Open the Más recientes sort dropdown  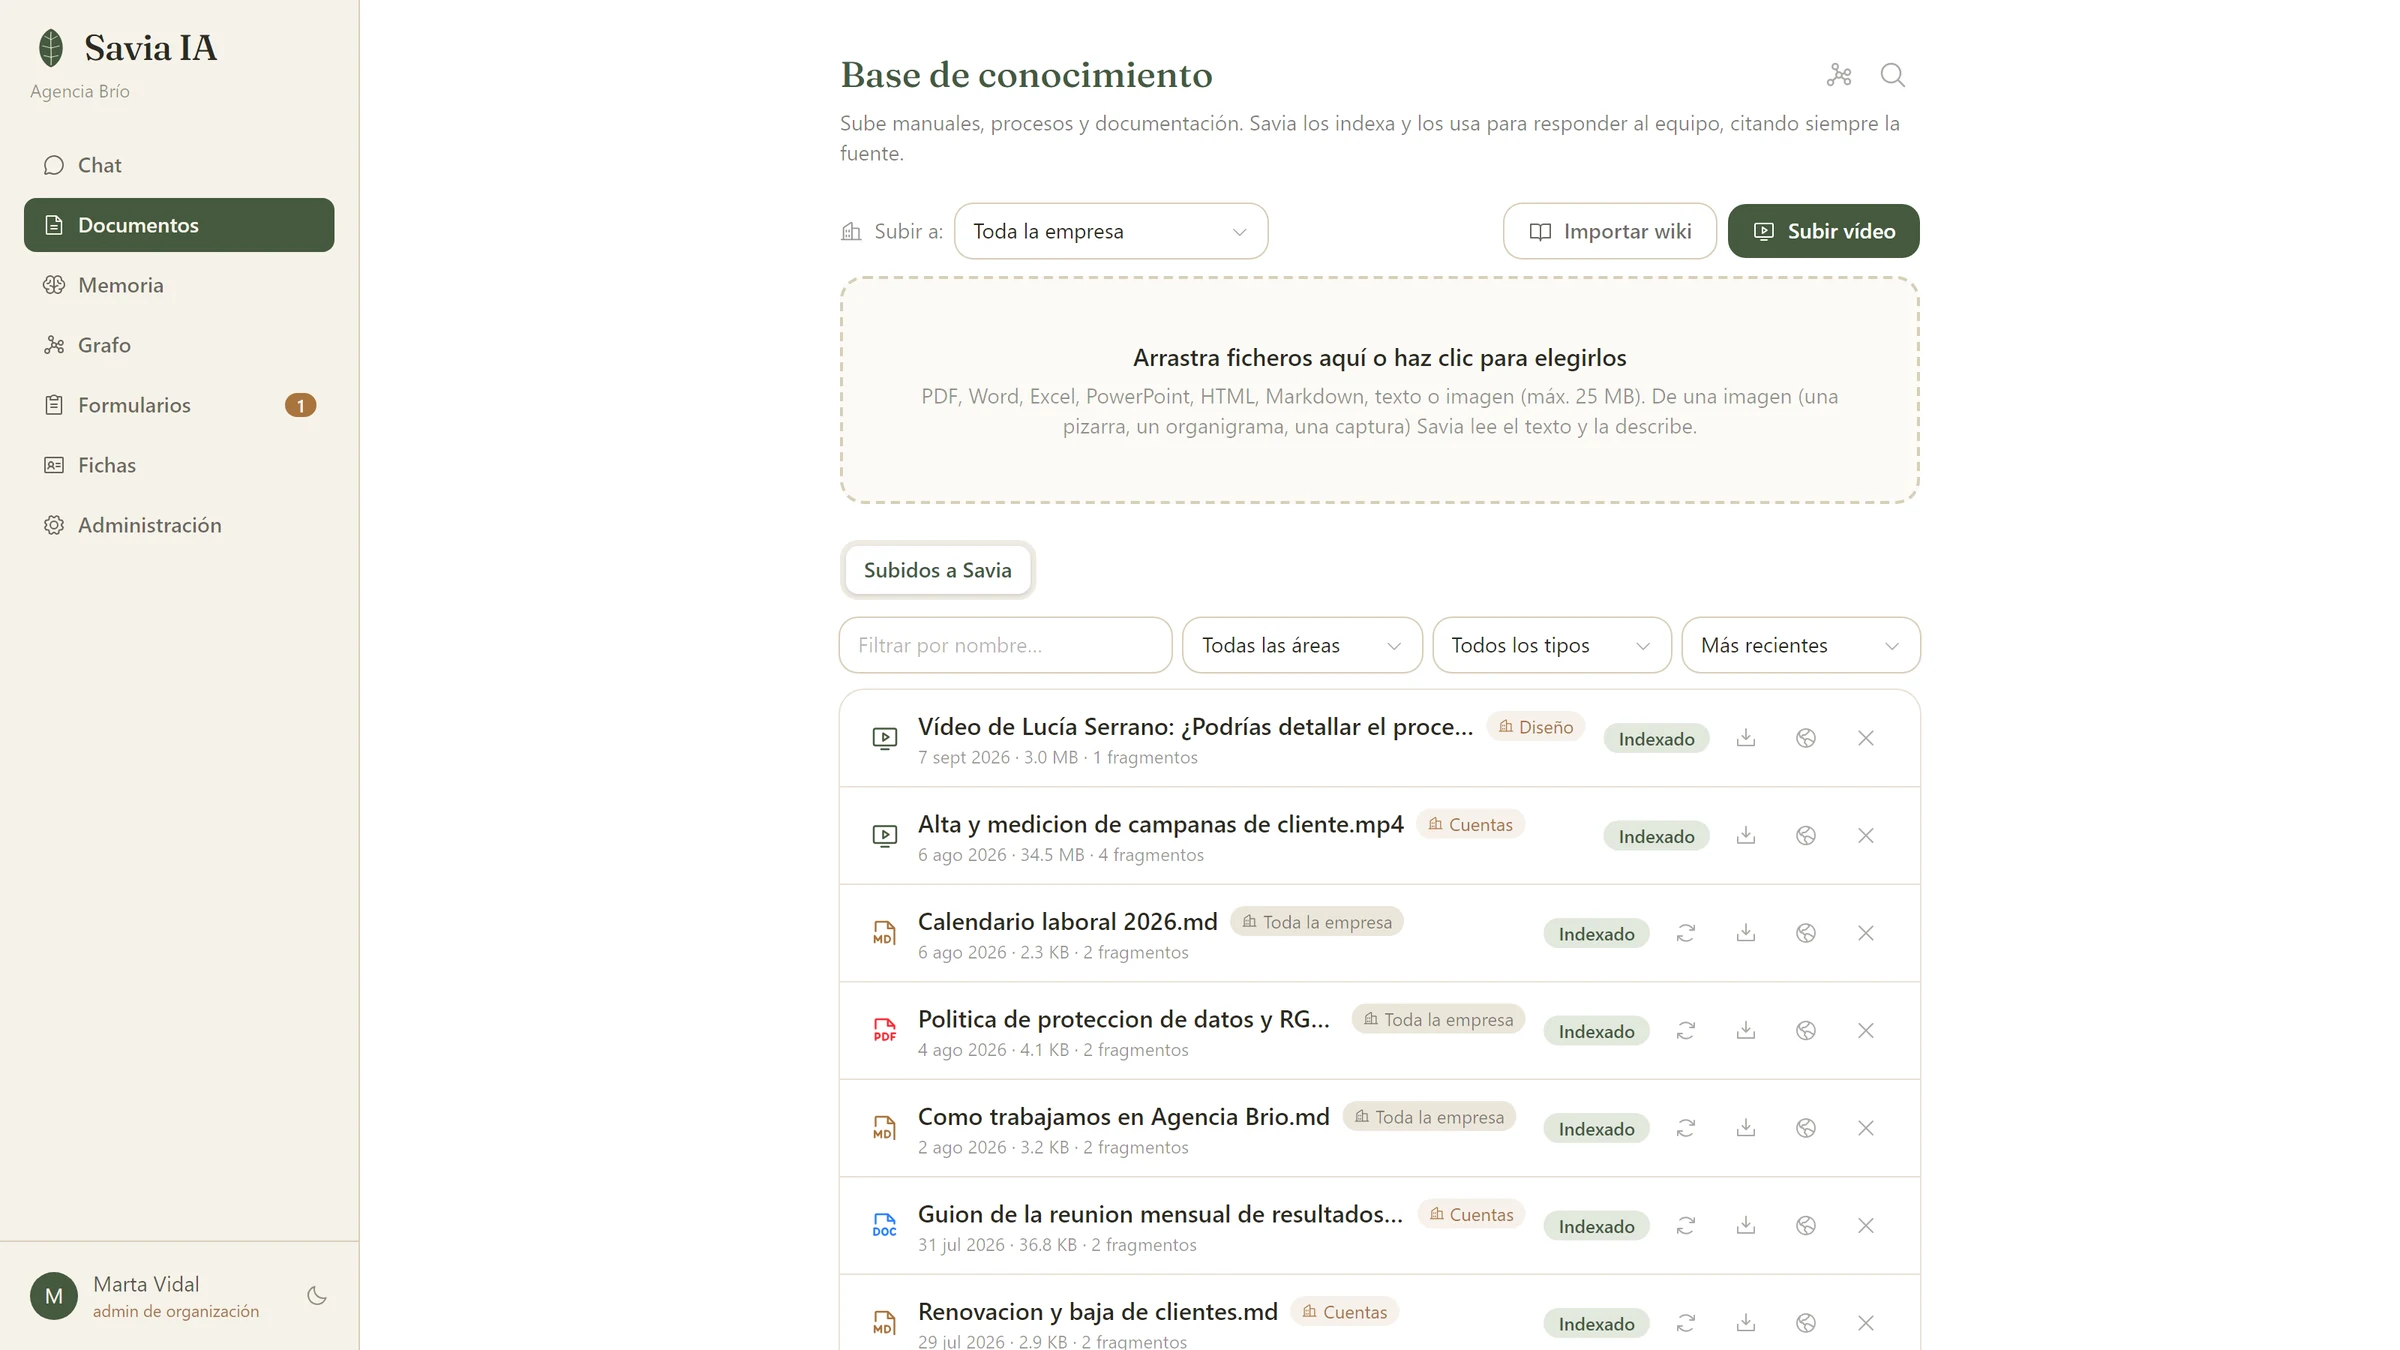1801,646
